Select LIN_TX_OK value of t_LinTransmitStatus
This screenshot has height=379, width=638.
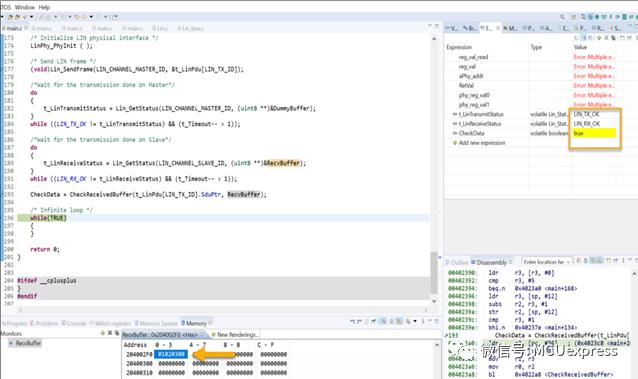pyautogui.click(x=586, y=114)
